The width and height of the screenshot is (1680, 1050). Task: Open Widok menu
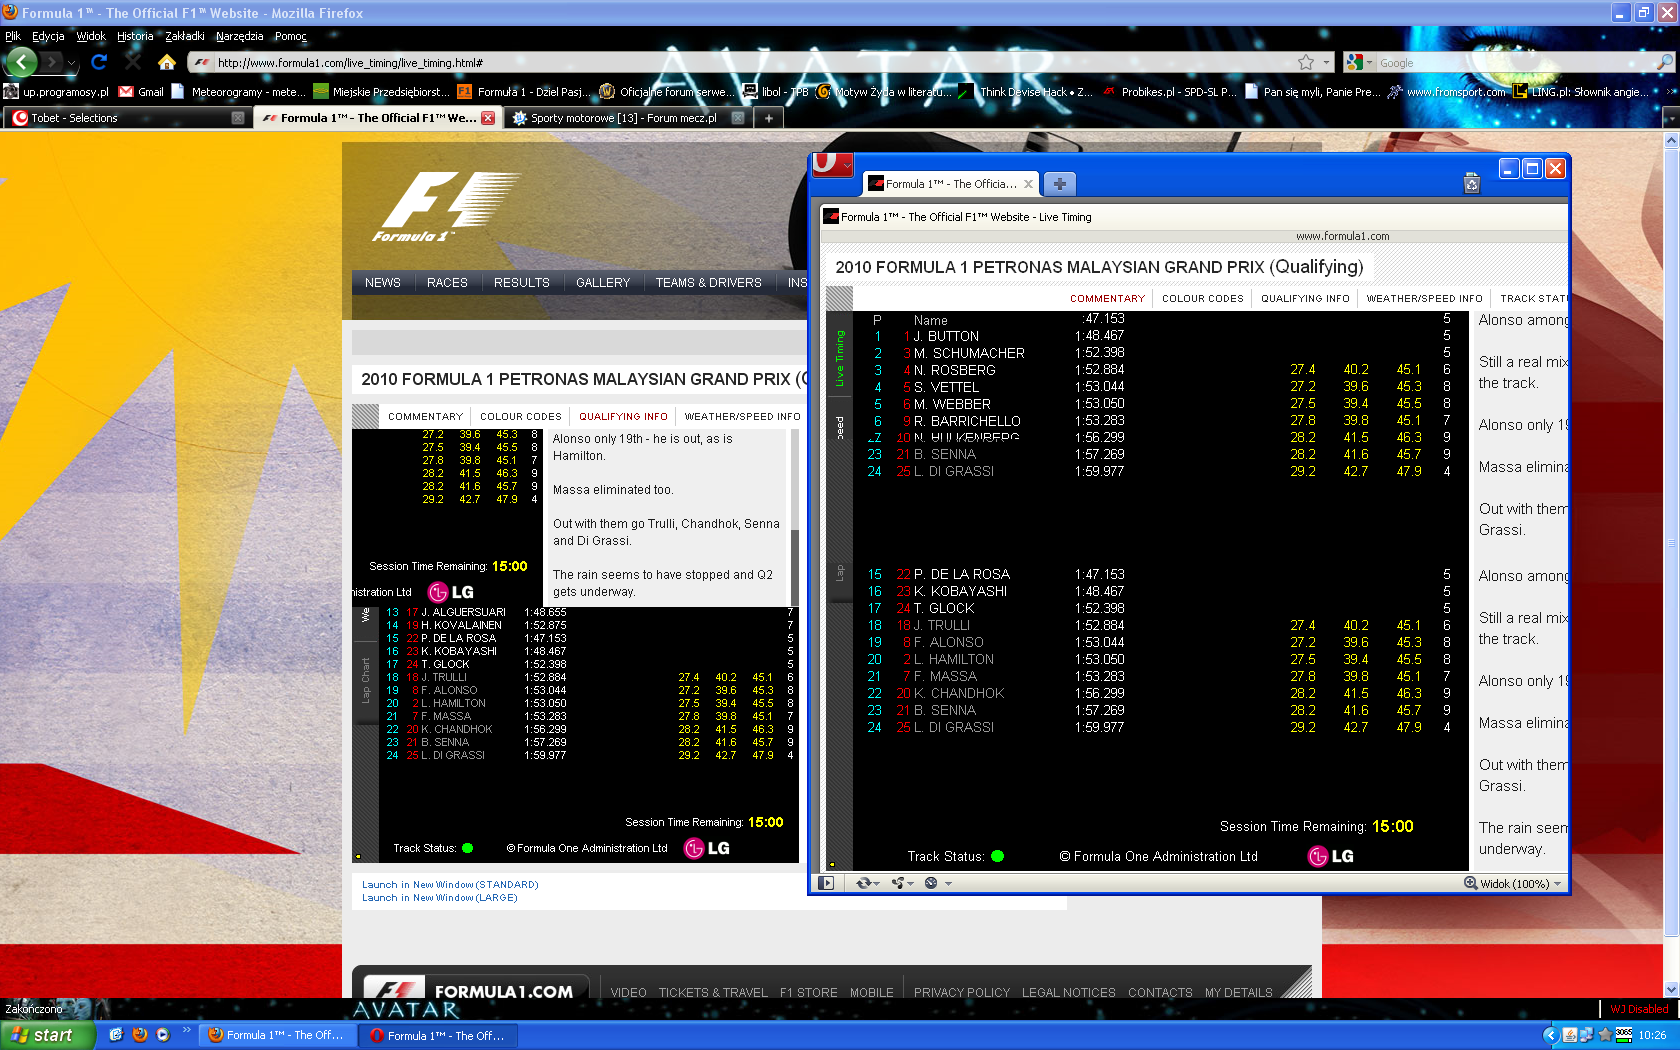[91, 36]
